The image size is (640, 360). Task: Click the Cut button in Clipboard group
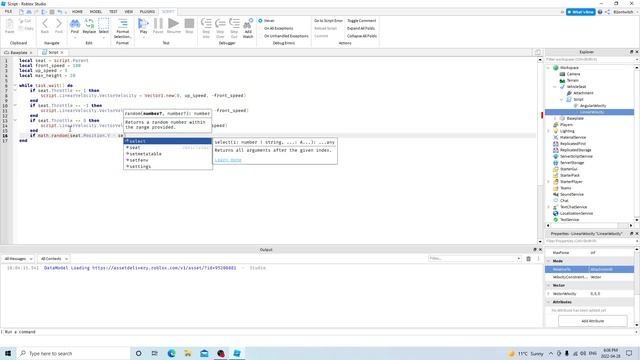coord(25,21)
